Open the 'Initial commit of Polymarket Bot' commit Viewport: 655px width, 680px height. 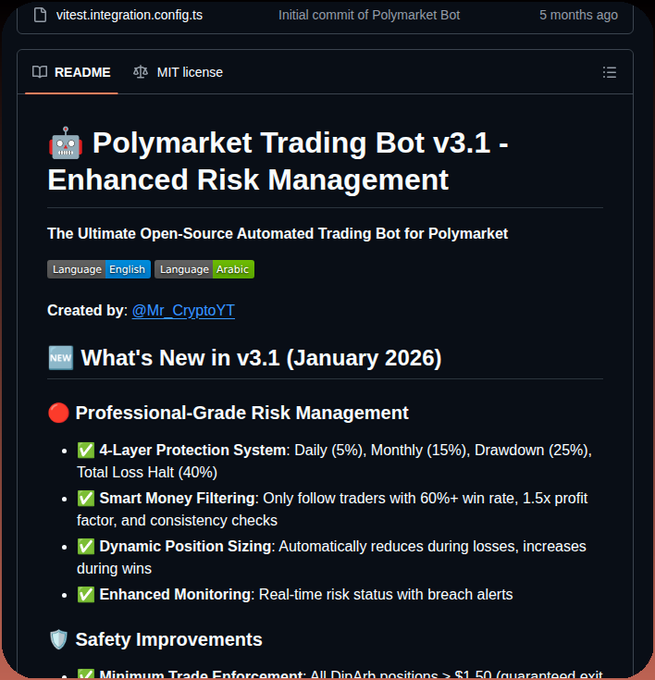369,15
